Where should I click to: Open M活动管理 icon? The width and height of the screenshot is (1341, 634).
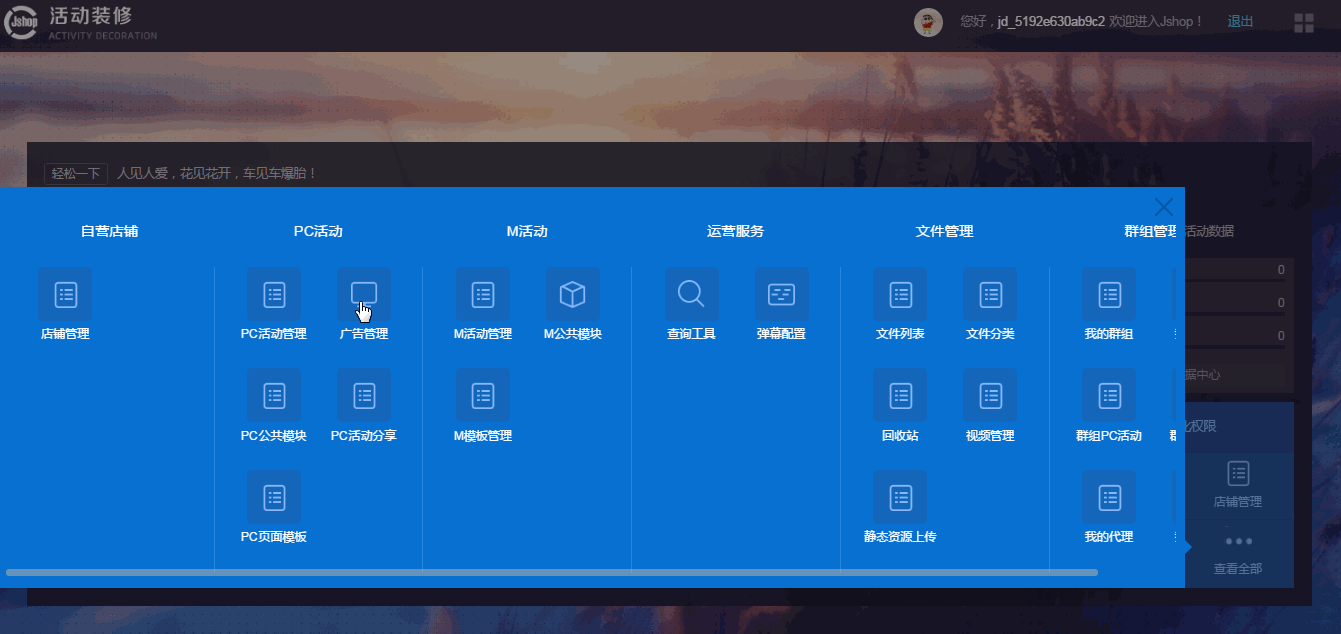click(483, 294)
